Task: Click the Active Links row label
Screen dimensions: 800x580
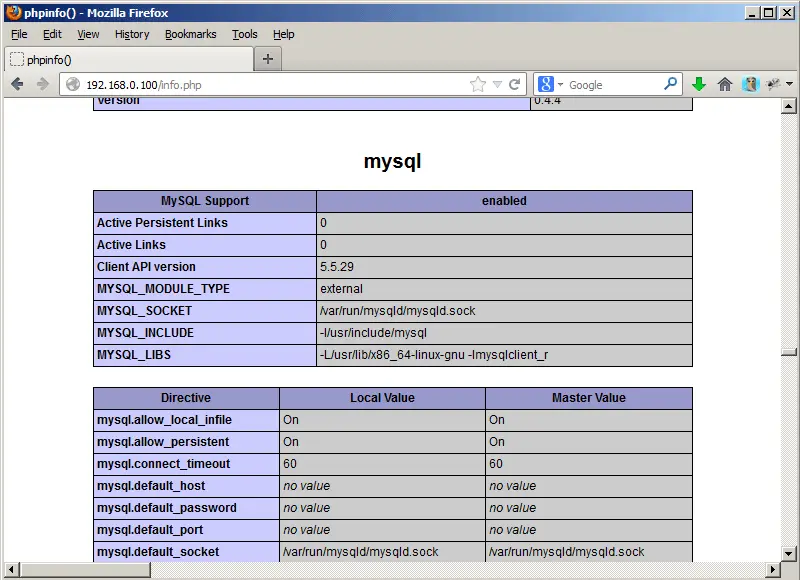Action: click(x=131, y=245)
